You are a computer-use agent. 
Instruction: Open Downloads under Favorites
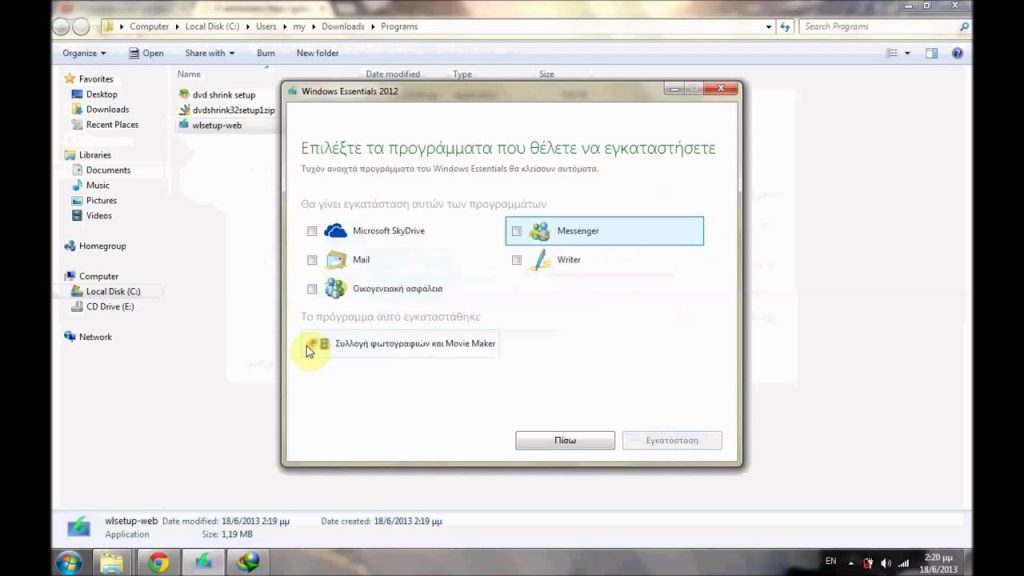point(107,110)
